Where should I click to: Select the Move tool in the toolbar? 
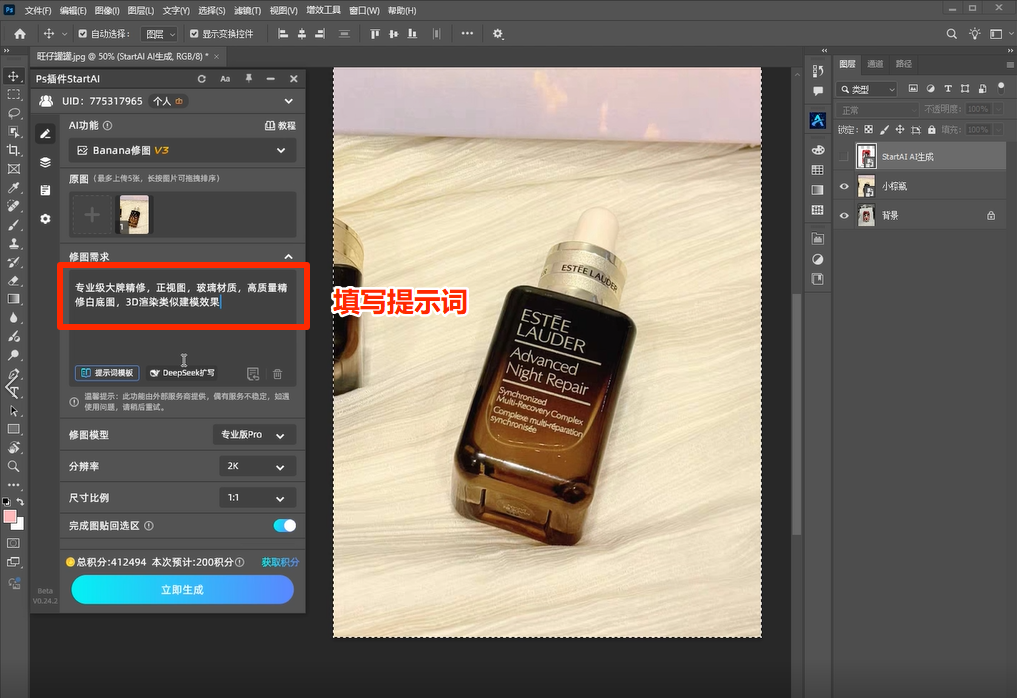(13, 76)
